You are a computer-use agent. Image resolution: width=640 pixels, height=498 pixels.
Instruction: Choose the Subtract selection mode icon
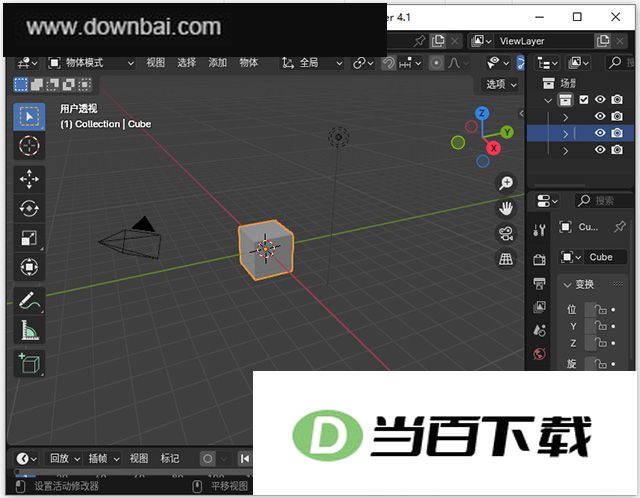click(x=53, y=84)
